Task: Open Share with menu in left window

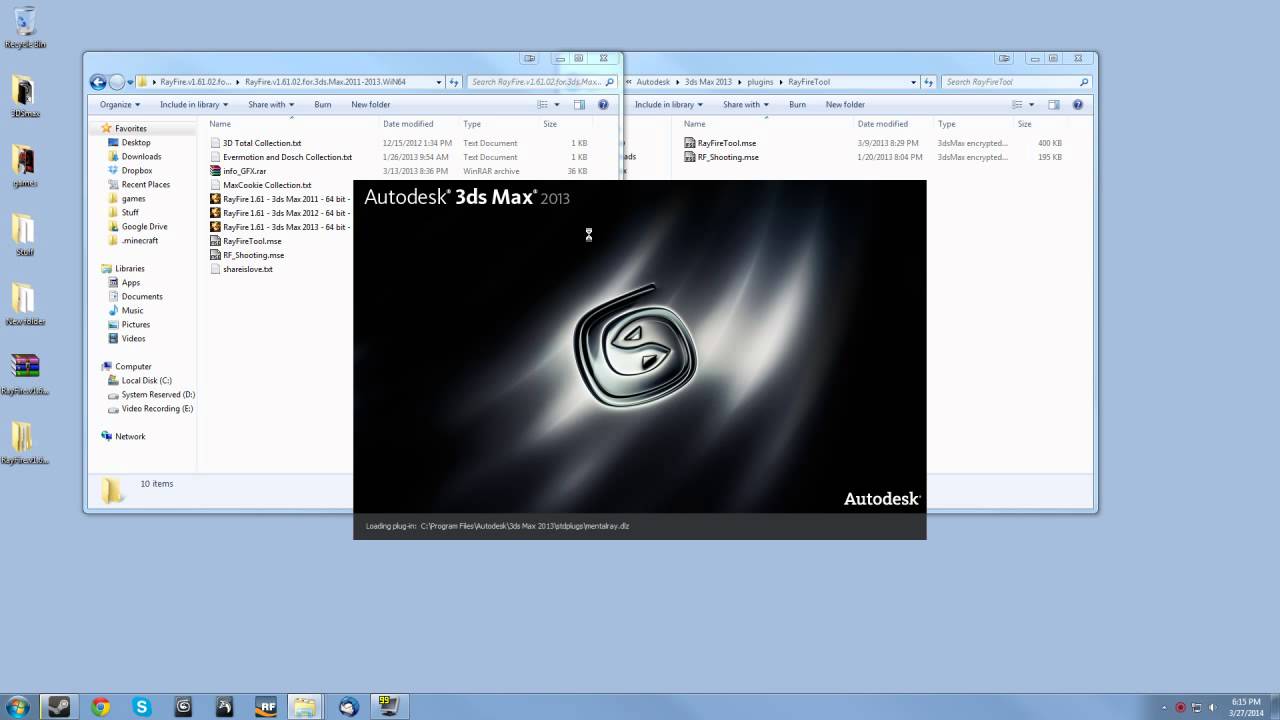Action: 271,104
